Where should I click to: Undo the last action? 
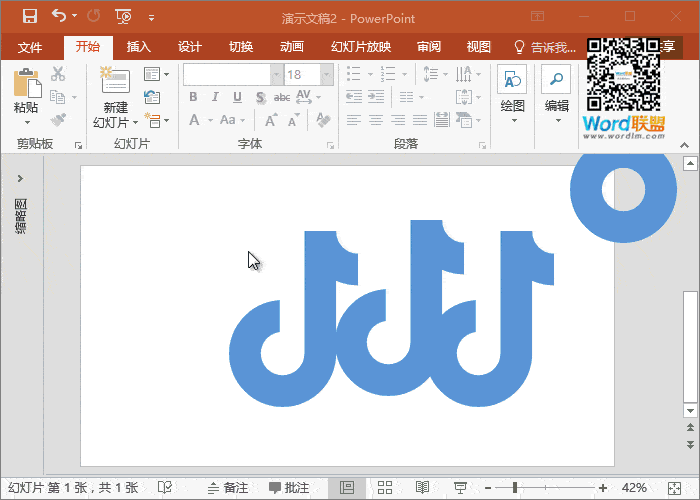click(58, 16)
